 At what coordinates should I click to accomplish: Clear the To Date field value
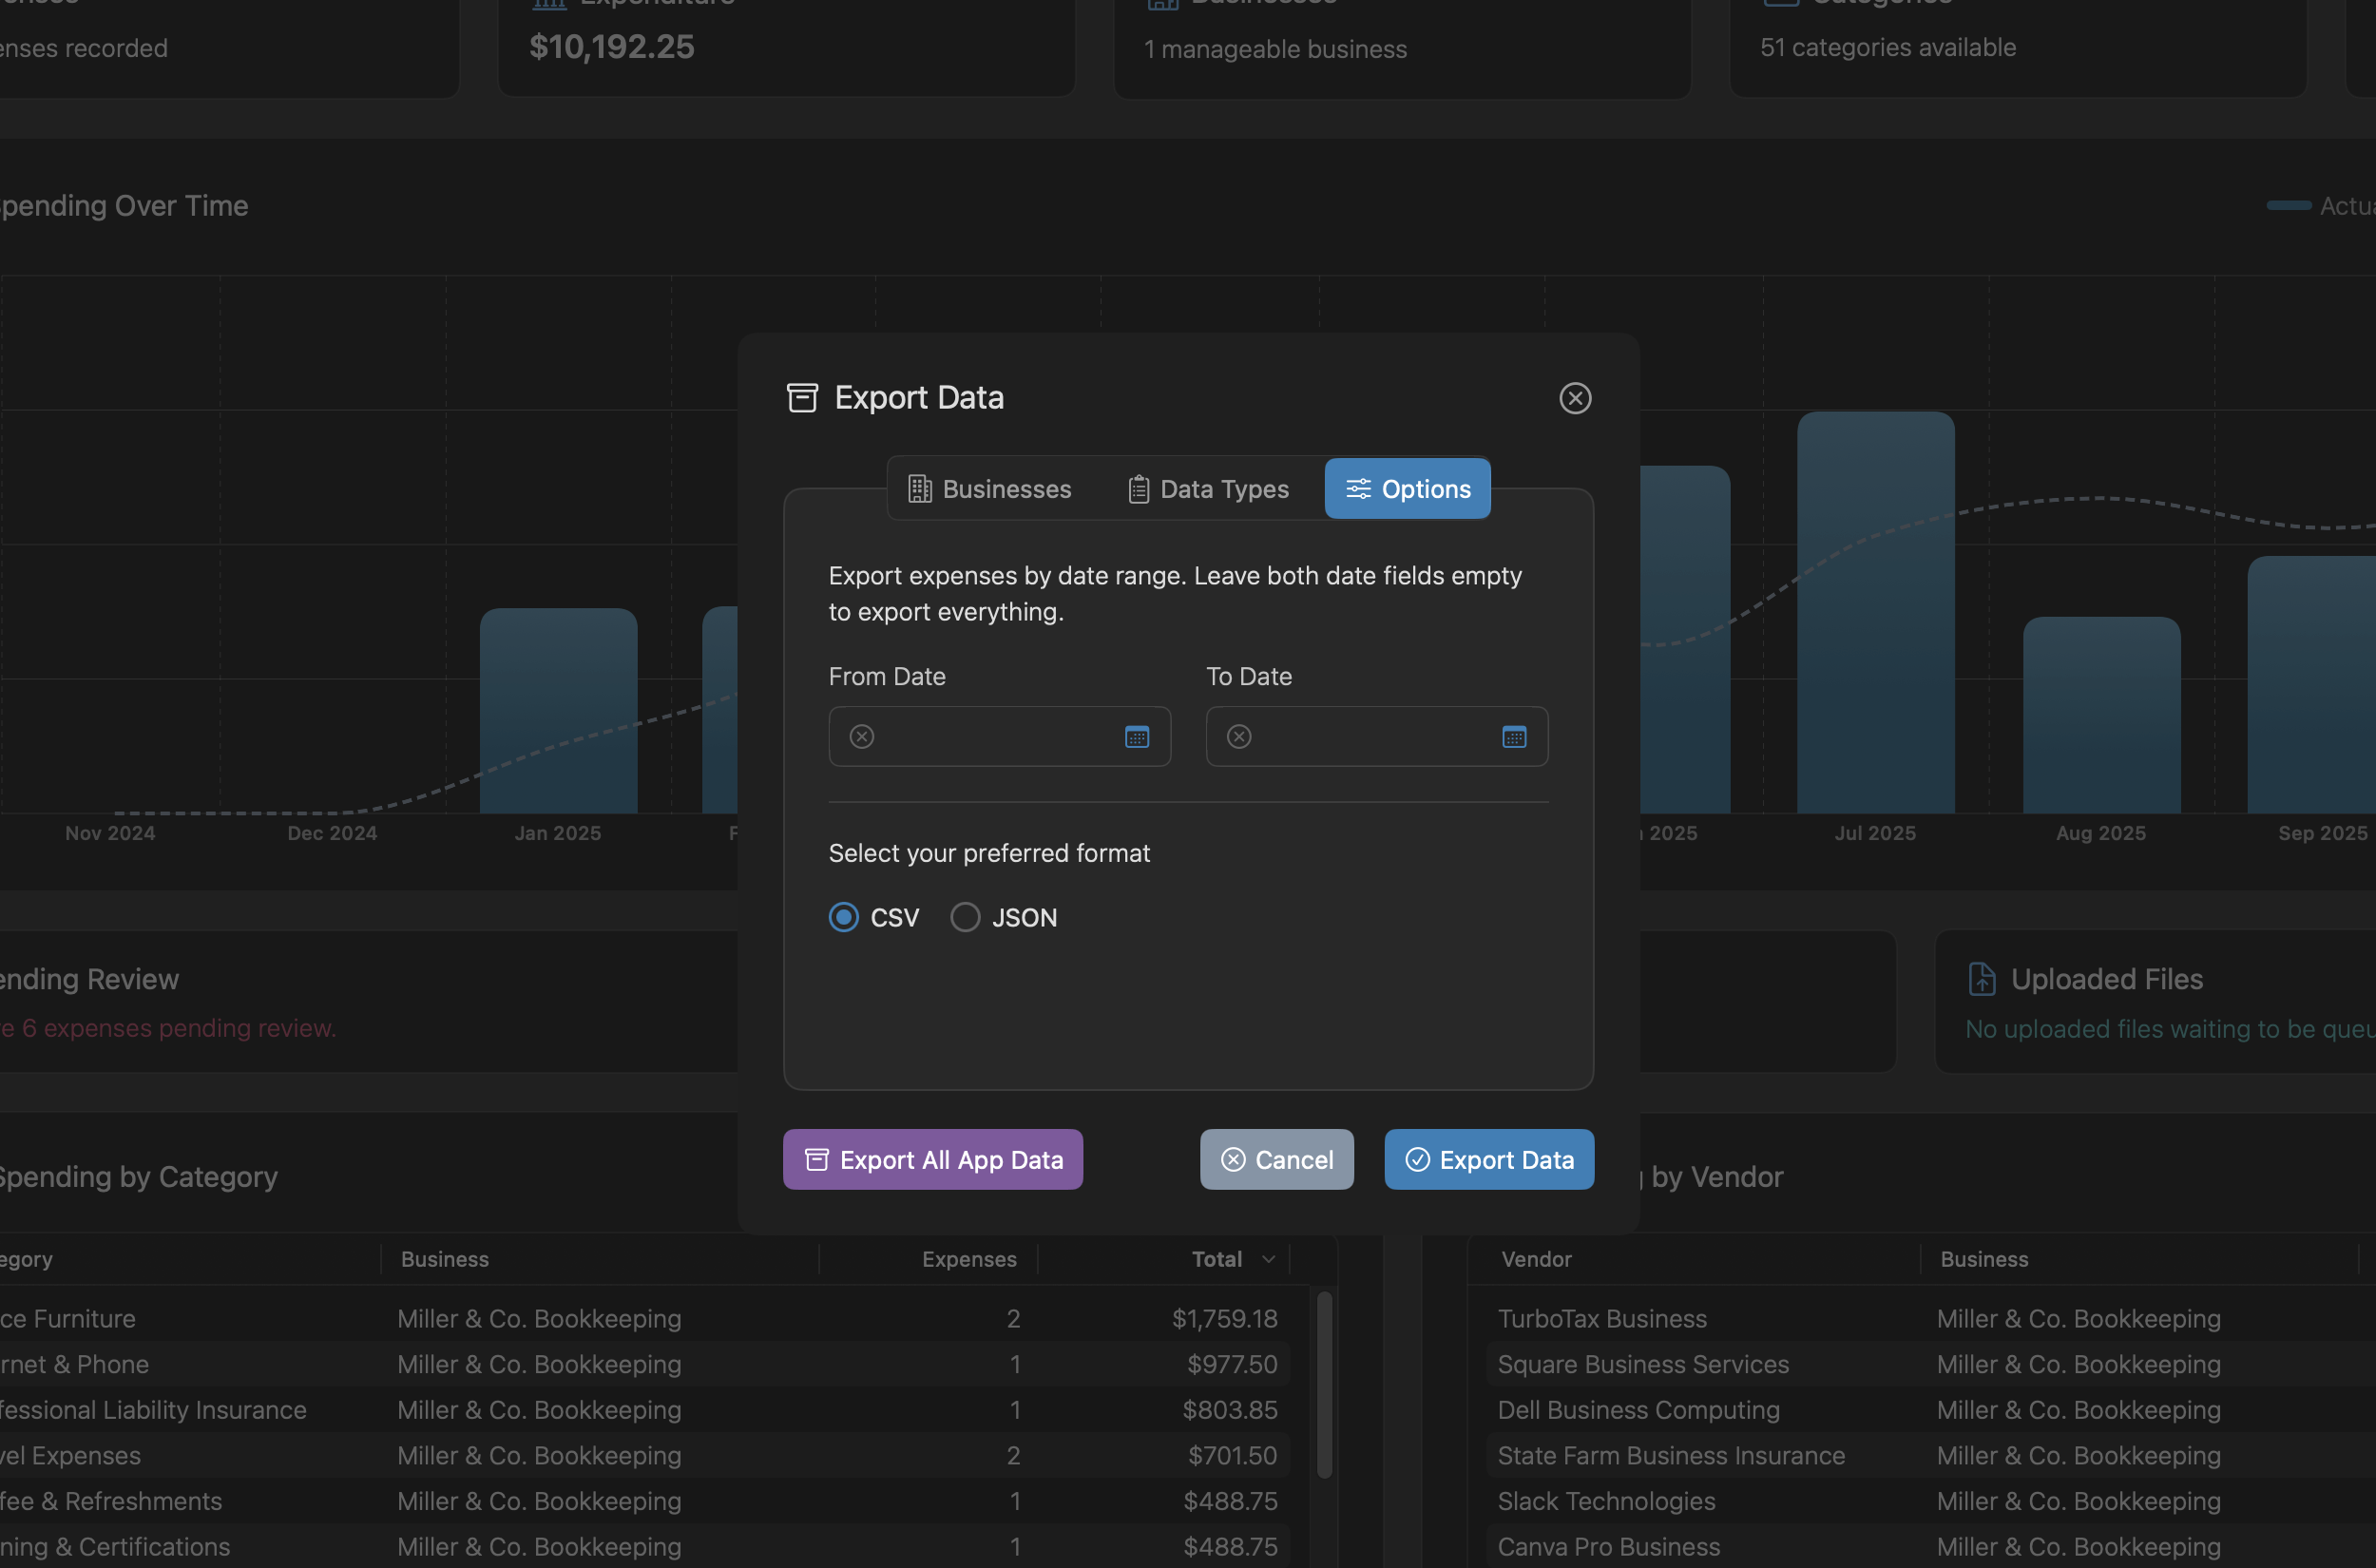click(x=1239, y=736)
